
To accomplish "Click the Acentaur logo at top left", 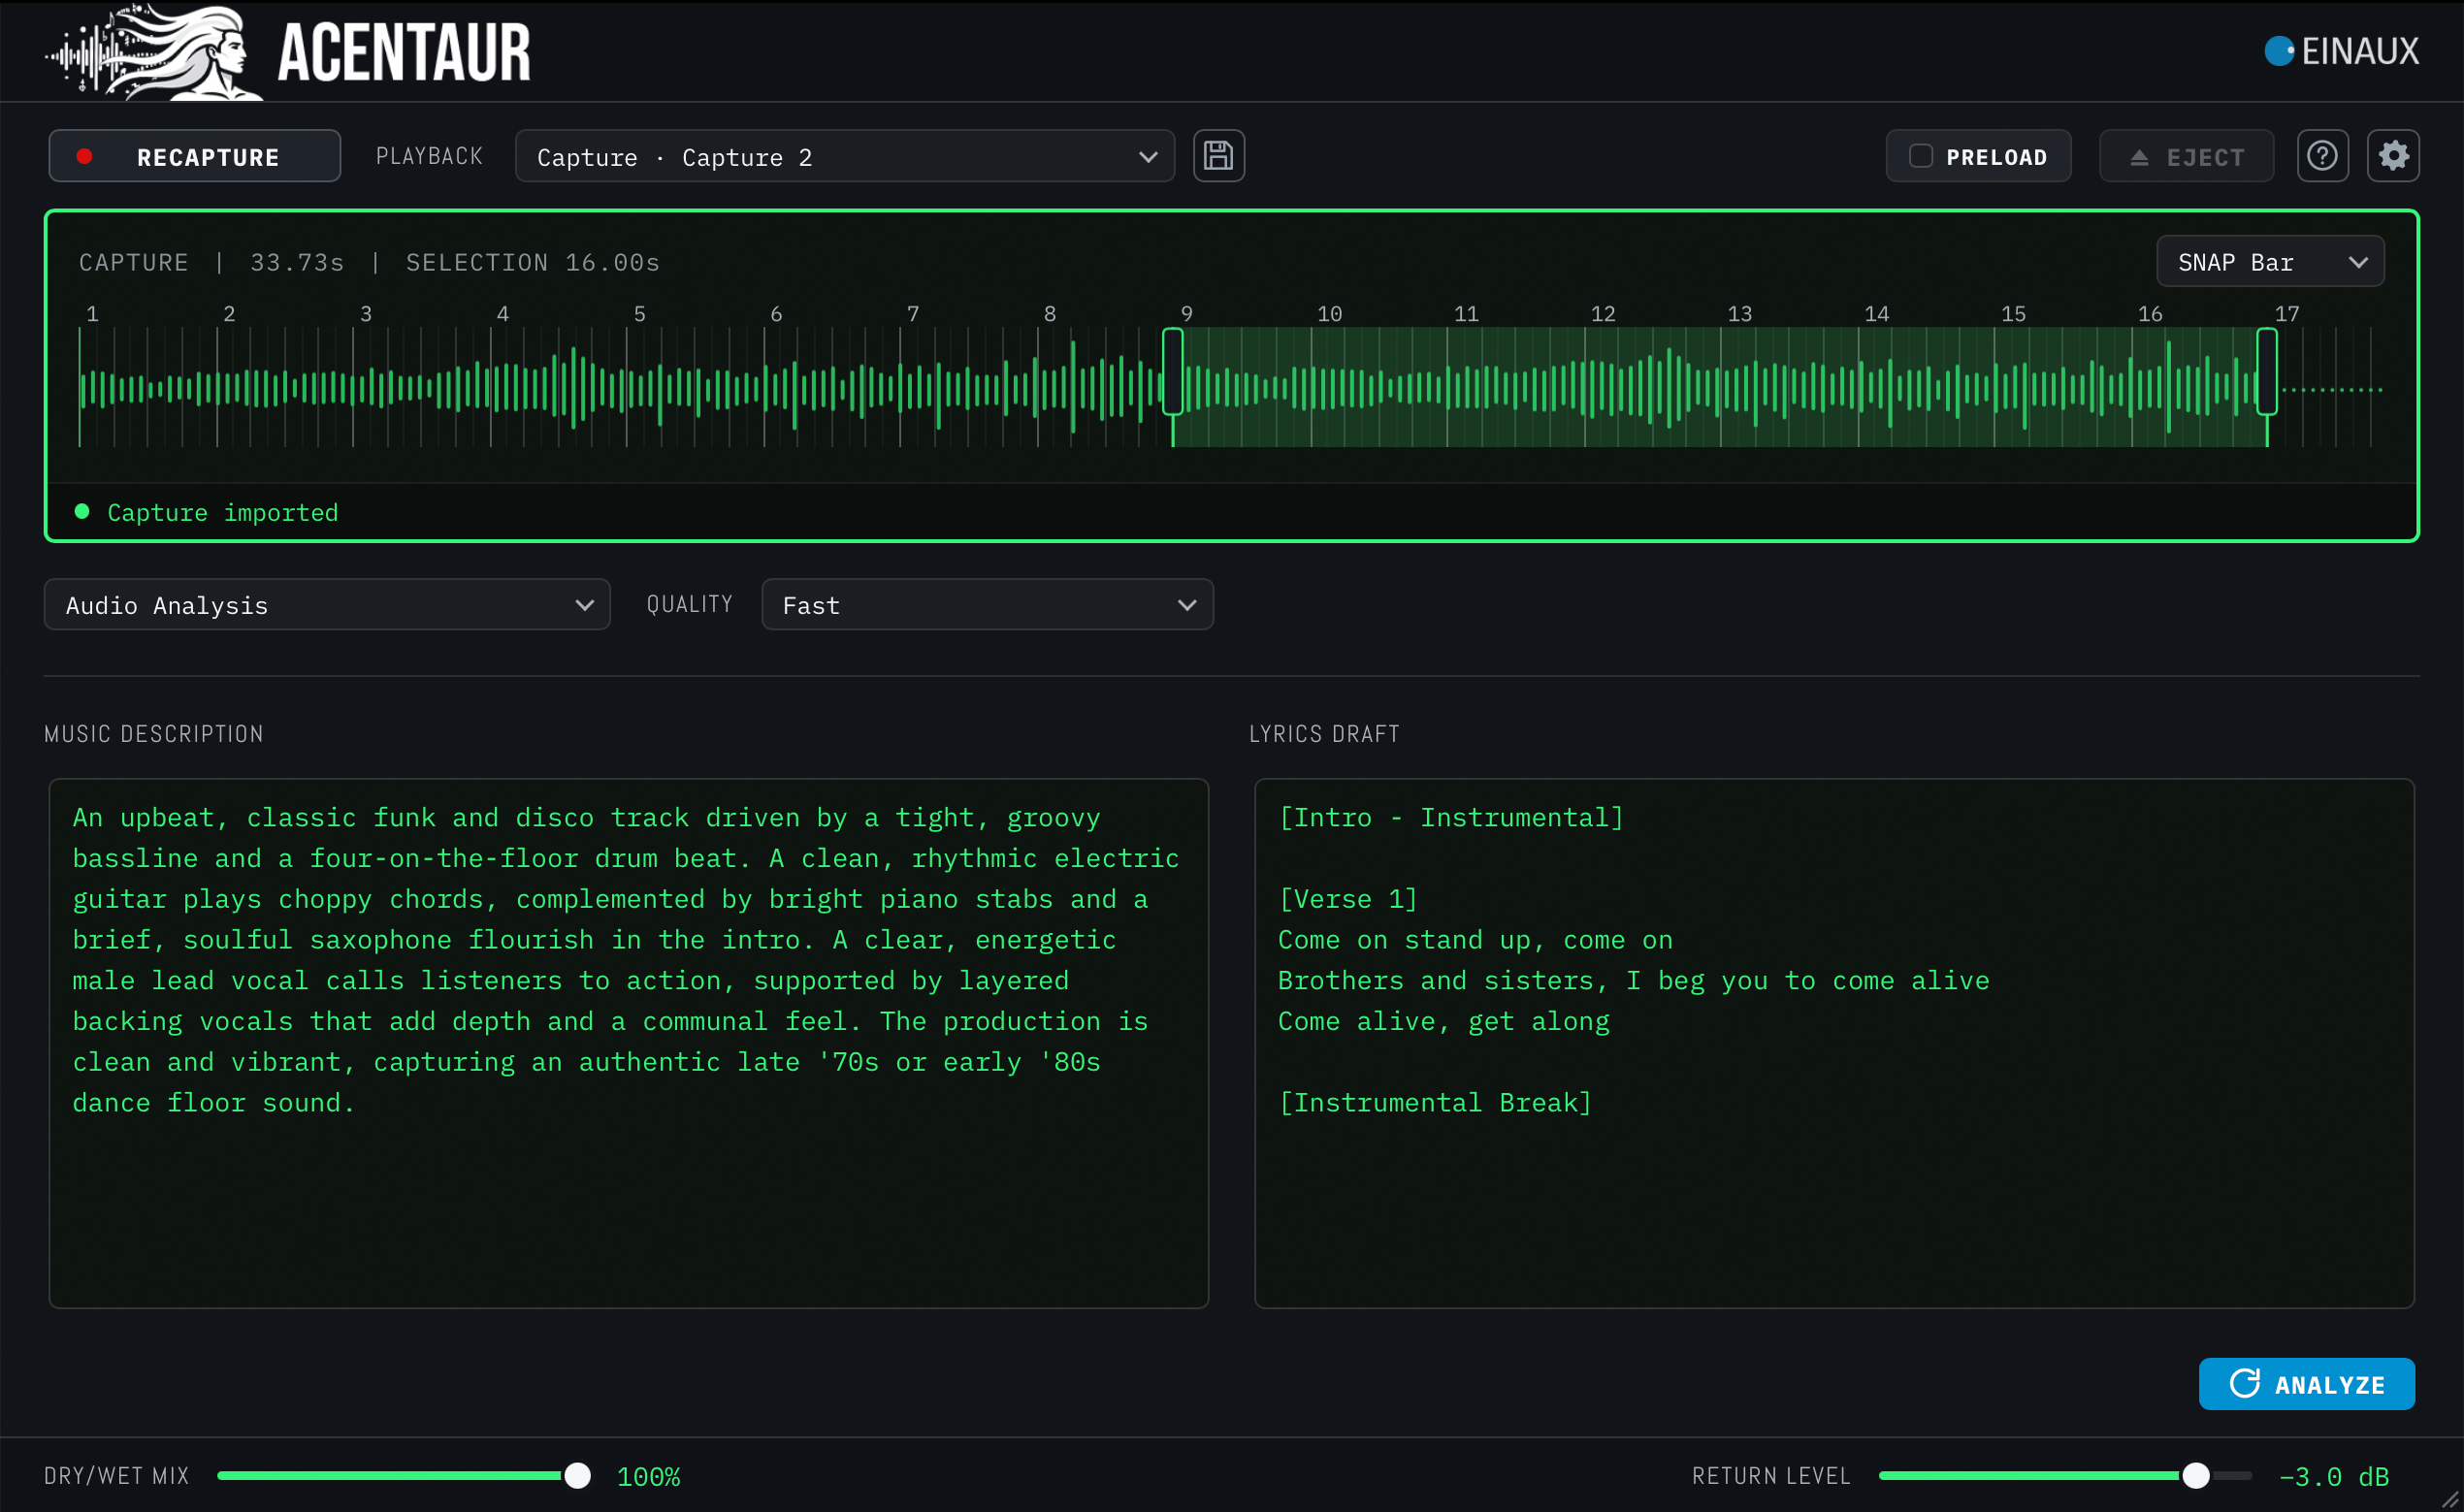I will [288, 52].
